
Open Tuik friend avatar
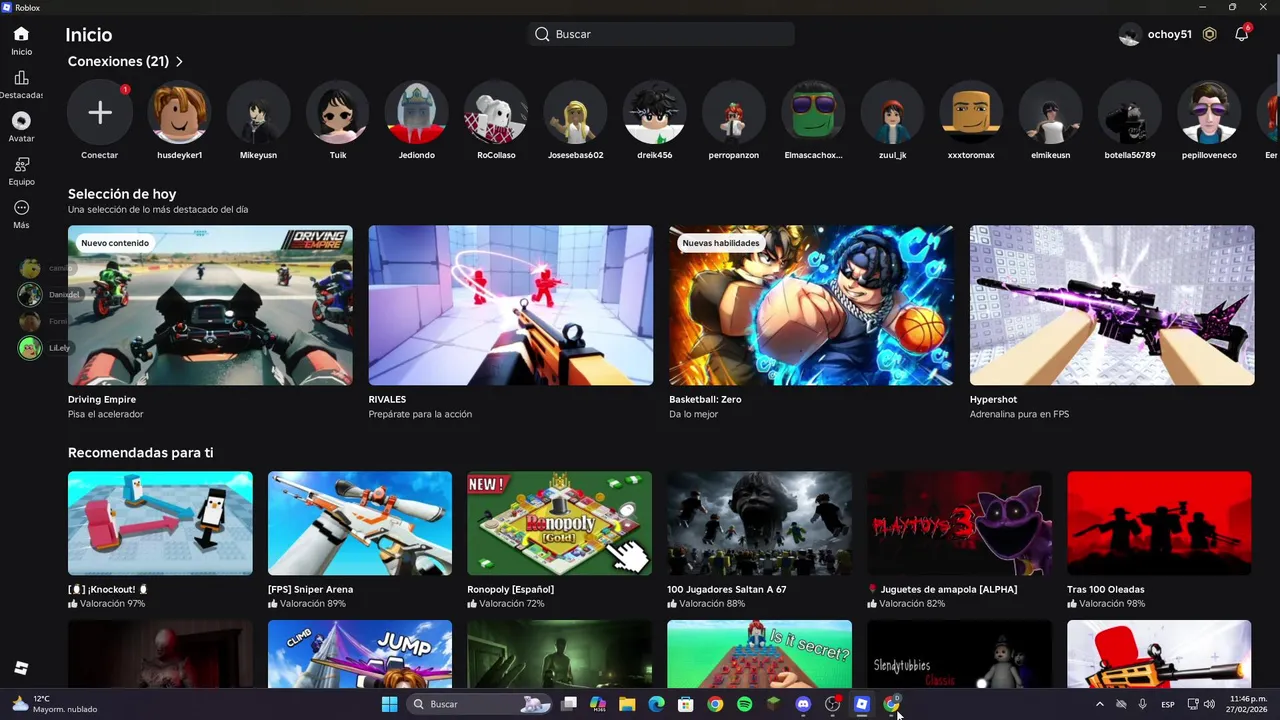(x=338, y=113)
